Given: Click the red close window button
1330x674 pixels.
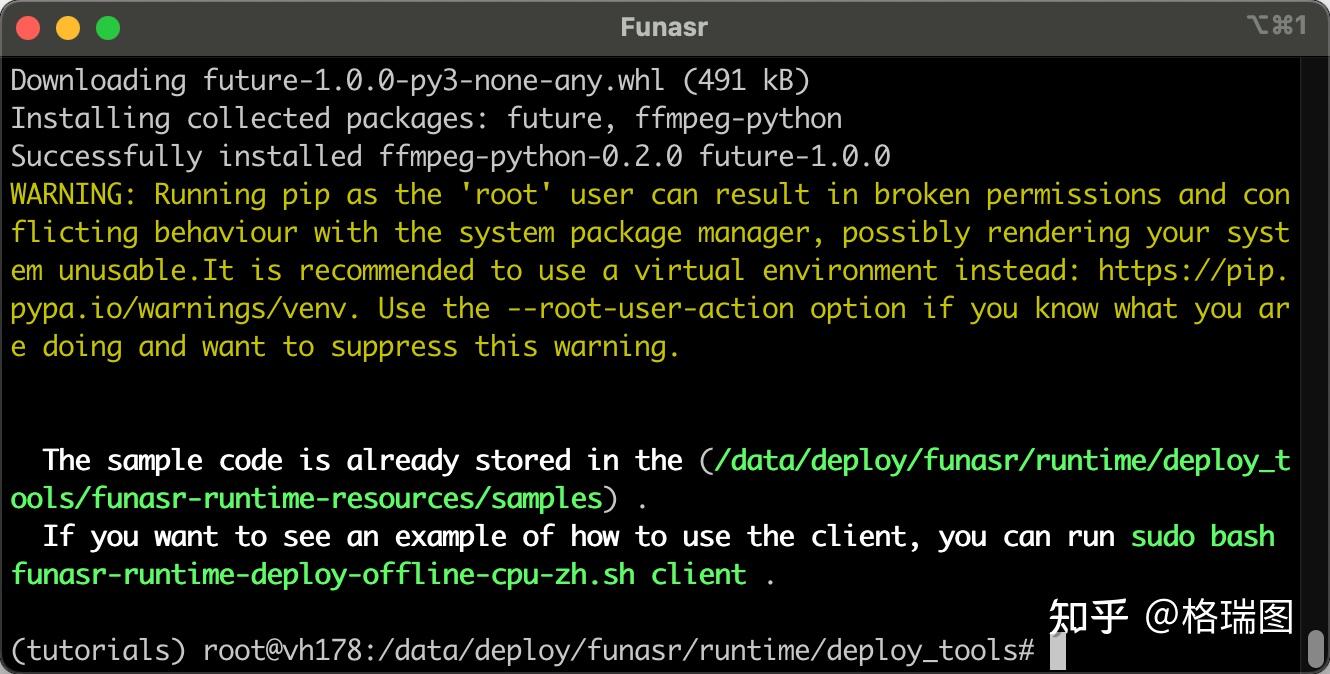Looking at the screenshot, I should (28, 27).
